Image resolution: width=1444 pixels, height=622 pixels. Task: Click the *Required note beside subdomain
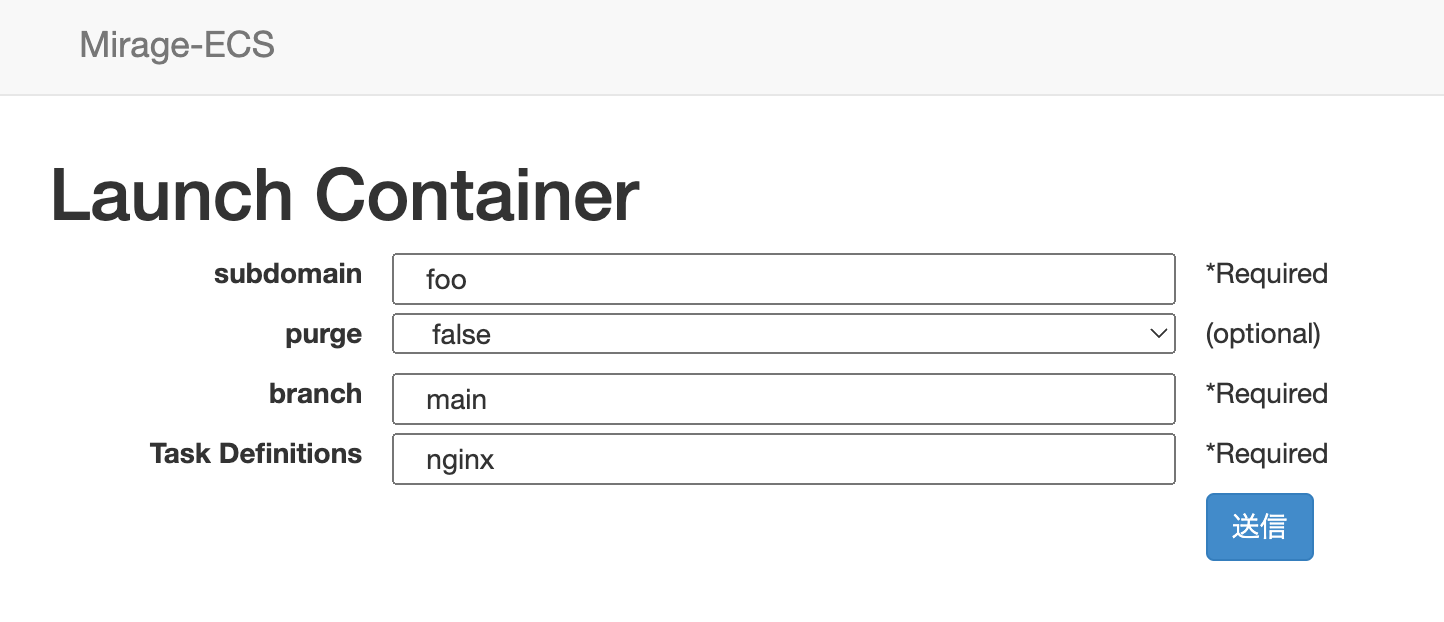click(x=1266, y=274)
